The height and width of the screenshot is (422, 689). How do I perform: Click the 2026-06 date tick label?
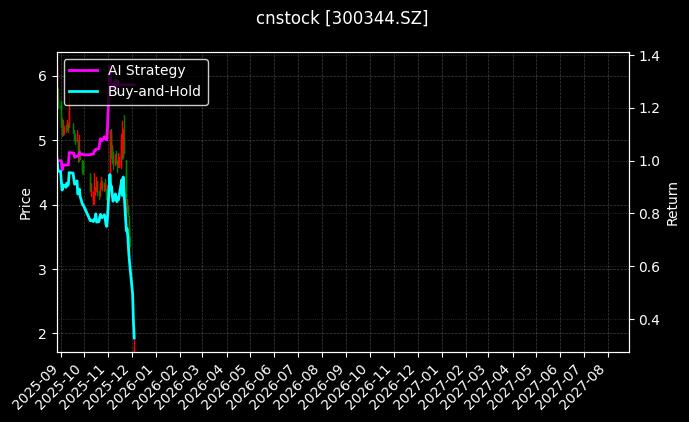click(x=258, y=380)
